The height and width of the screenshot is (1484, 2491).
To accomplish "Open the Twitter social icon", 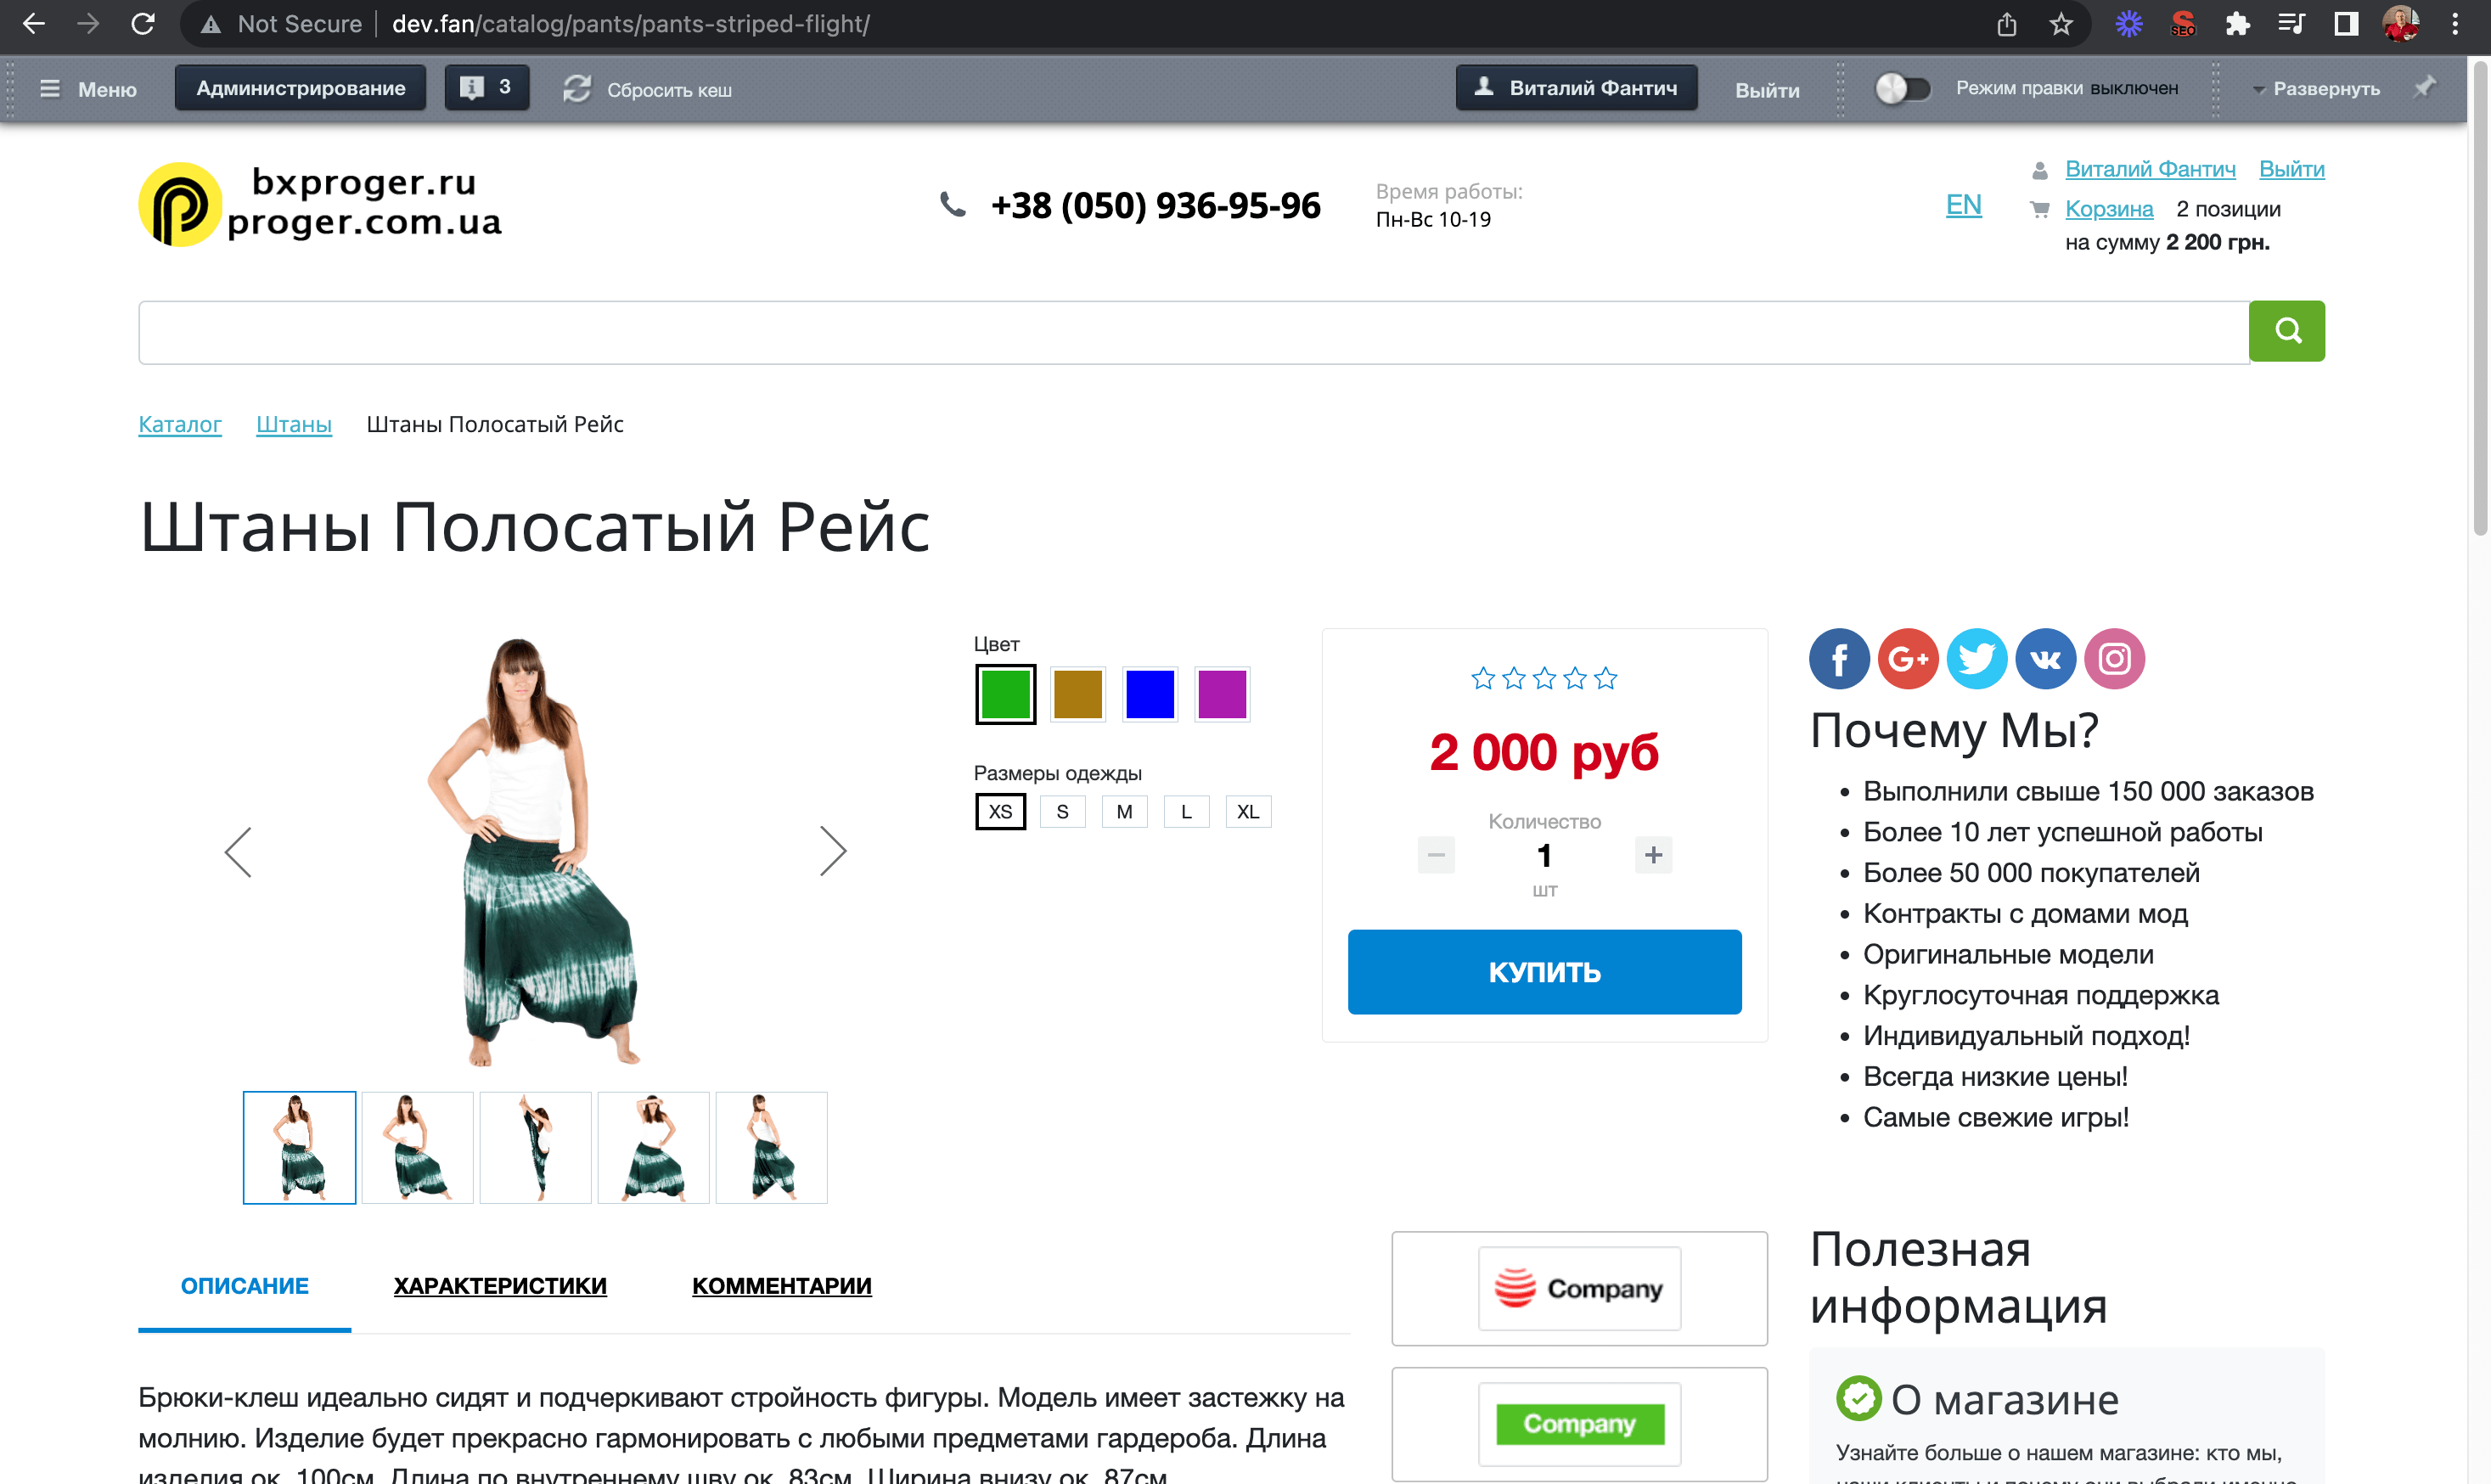I will coord(1977,658).
